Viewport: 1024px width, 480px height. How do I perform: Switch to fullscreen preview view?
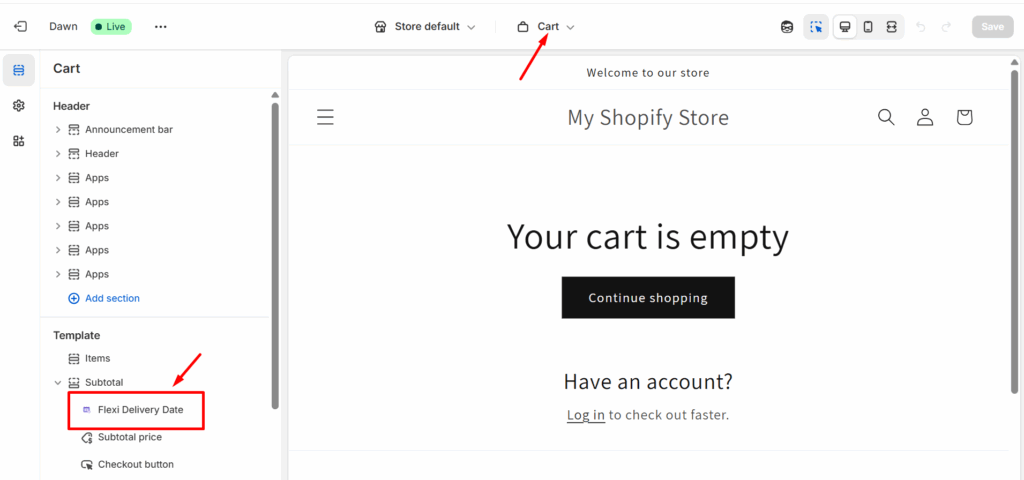(x=891, y=27)
